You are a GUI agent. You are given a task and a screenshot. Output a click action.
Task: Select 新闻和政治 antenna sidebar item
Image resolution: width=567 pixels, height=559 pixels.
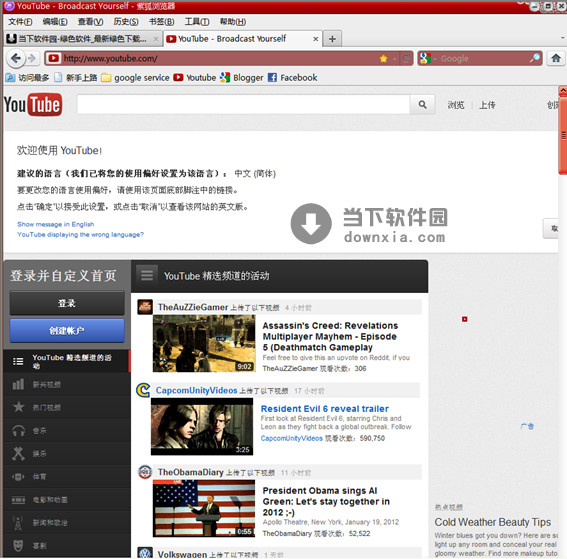coord(67,522)
